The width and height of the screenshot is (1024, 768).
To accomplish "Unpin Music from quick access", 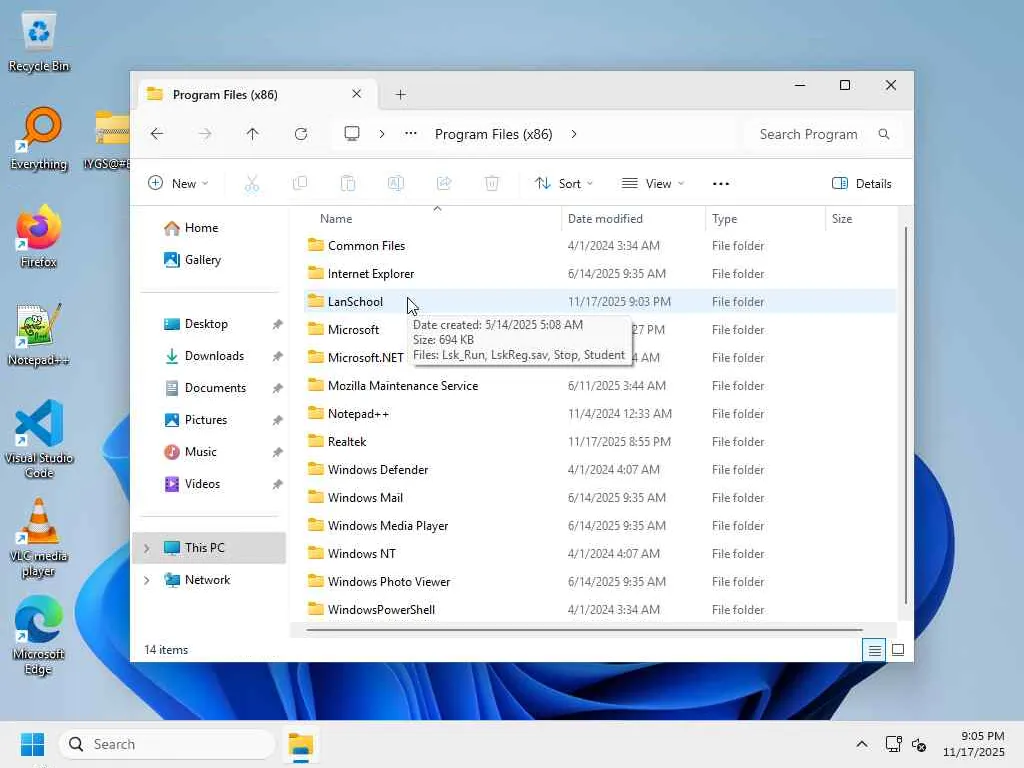I will click(278, 452).
